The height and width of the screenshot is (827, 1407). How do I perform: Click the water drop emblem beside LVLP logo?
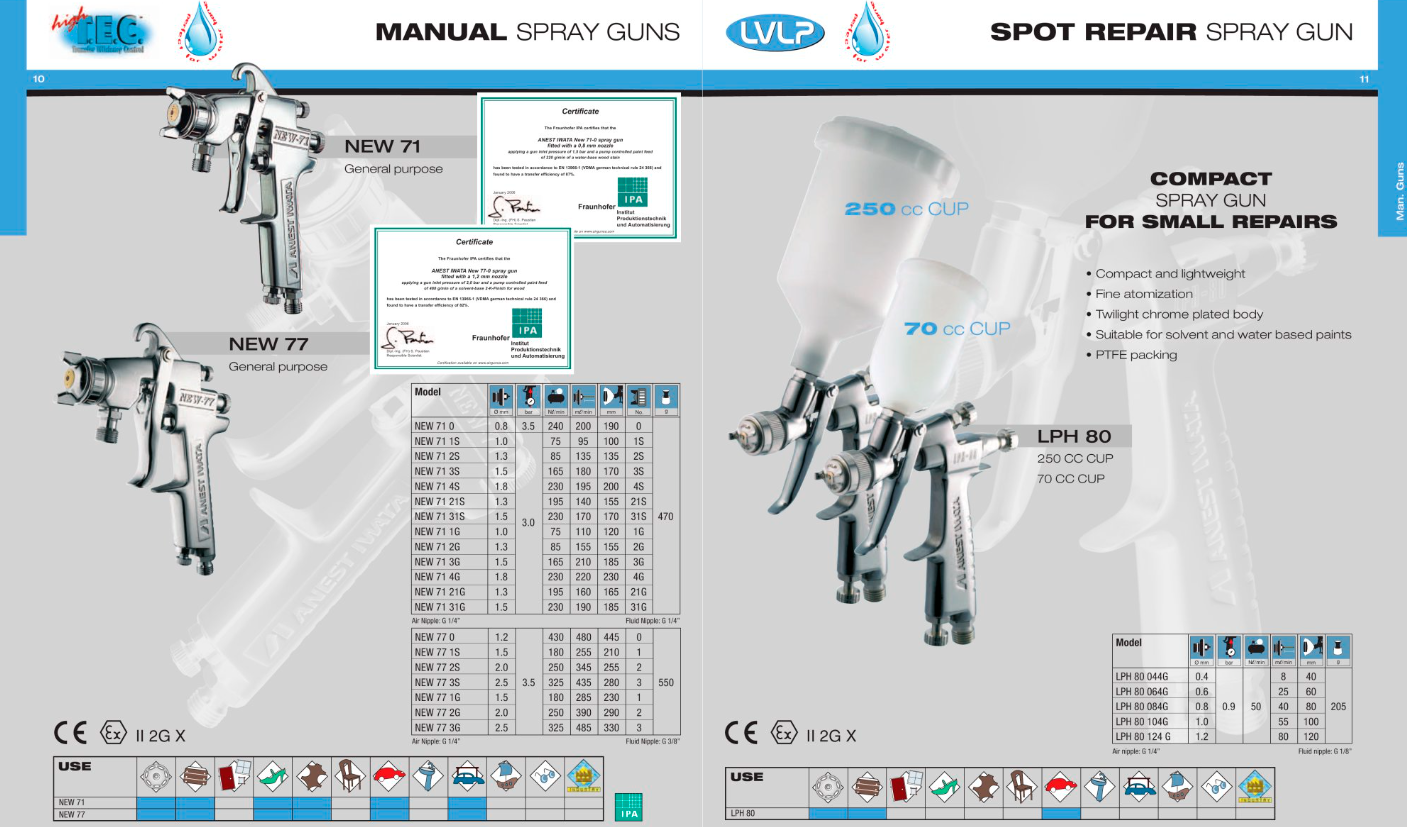click(x=866, y=31)
